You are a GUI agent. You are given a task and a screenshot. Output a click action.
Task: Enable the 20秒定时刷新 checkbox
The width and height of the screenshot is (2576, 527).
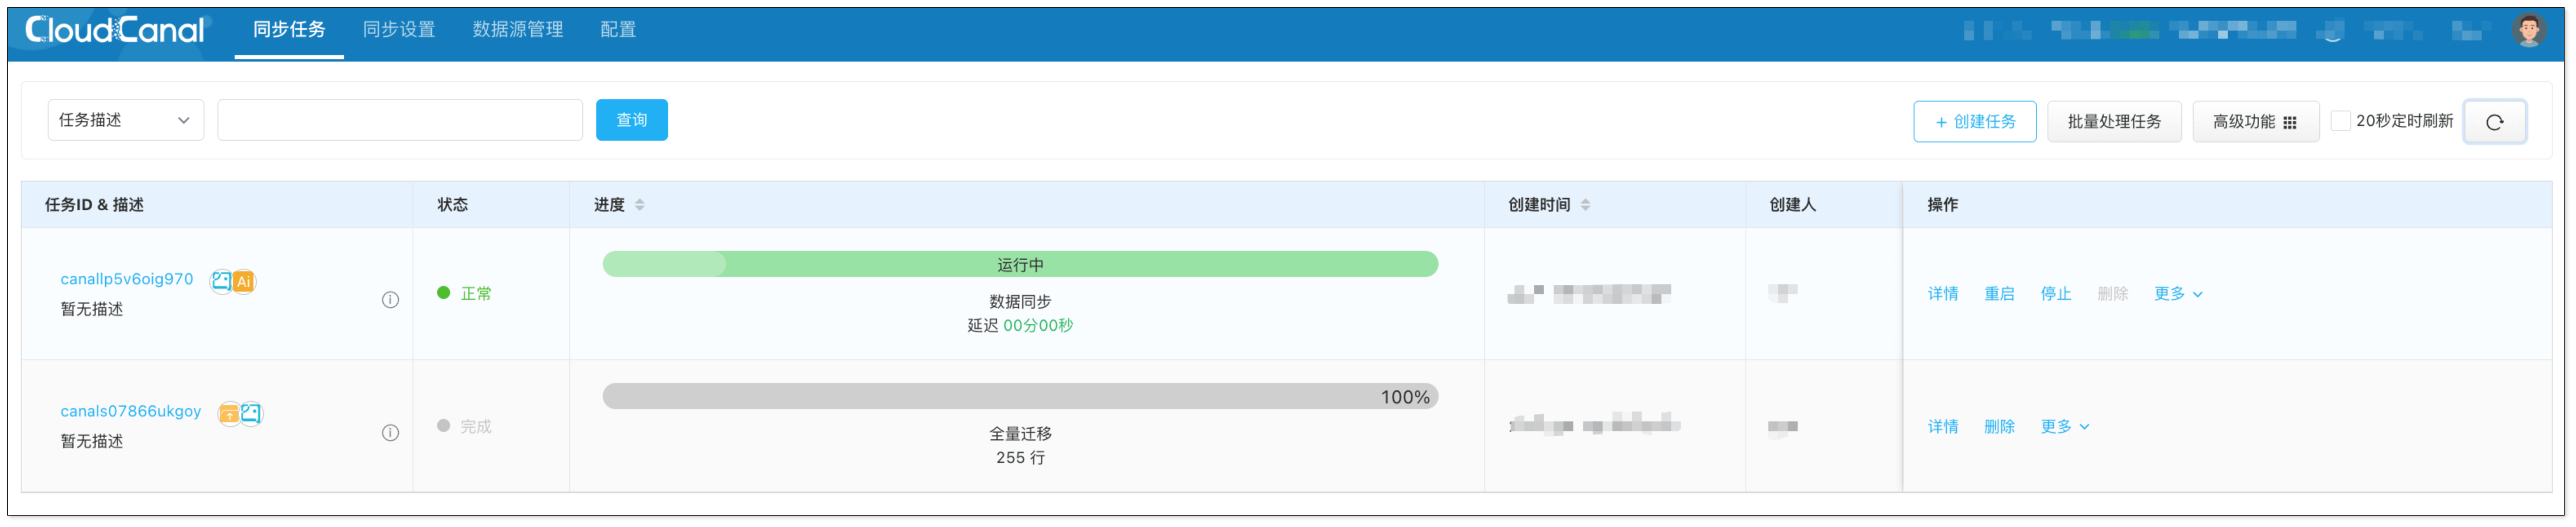click(x=2340, y=121)
